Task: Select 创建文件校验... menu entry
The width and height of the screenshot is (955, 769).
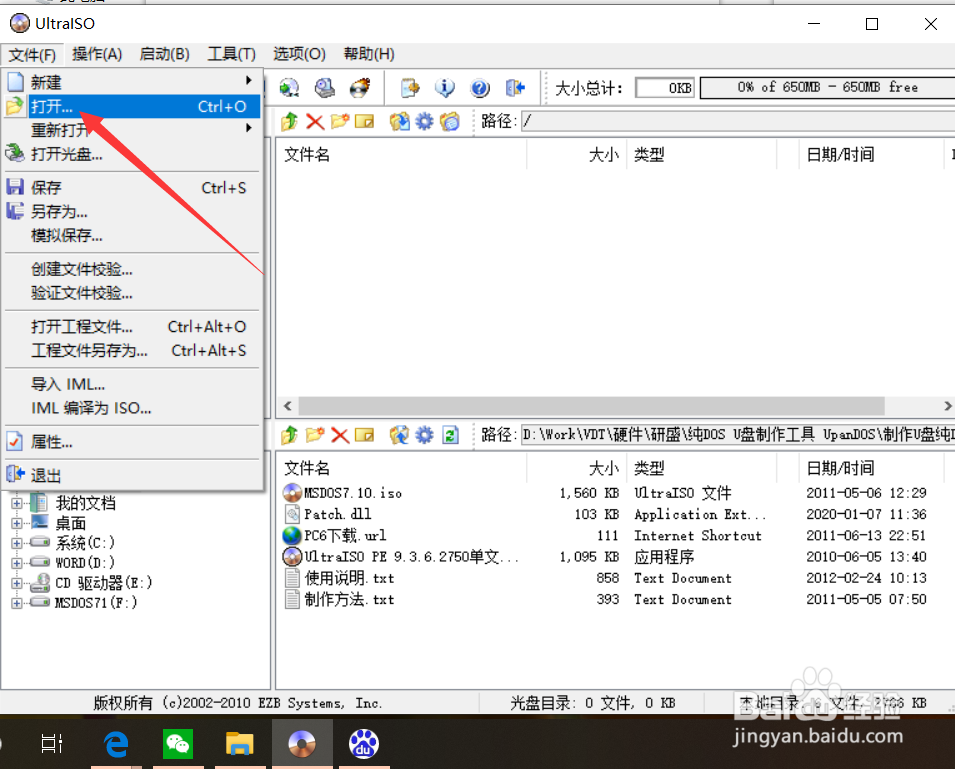Action: [x=133, y=269]
